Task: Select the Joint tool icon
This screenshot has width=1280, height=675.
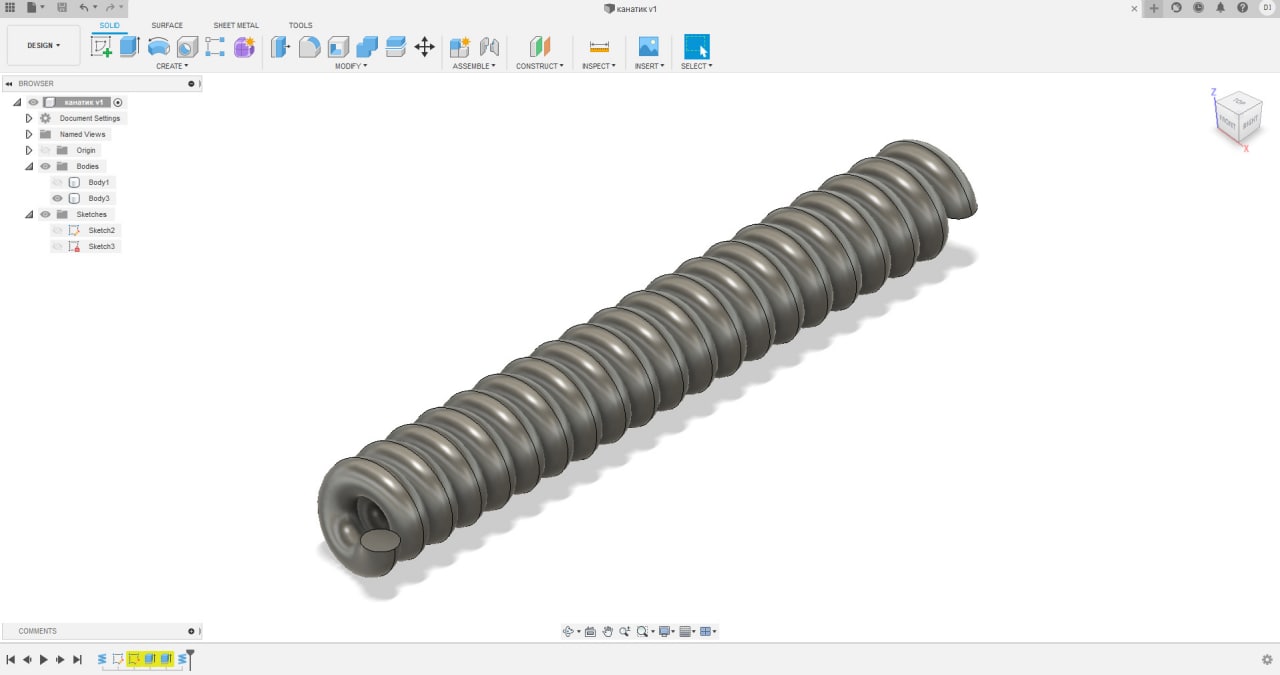Action: click(x=489, y=46)
